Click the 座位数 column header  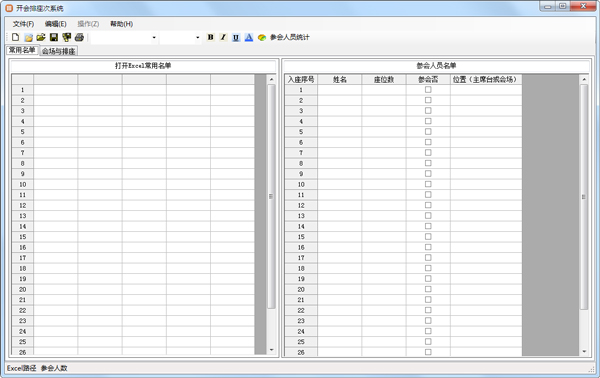click(384, 80)
